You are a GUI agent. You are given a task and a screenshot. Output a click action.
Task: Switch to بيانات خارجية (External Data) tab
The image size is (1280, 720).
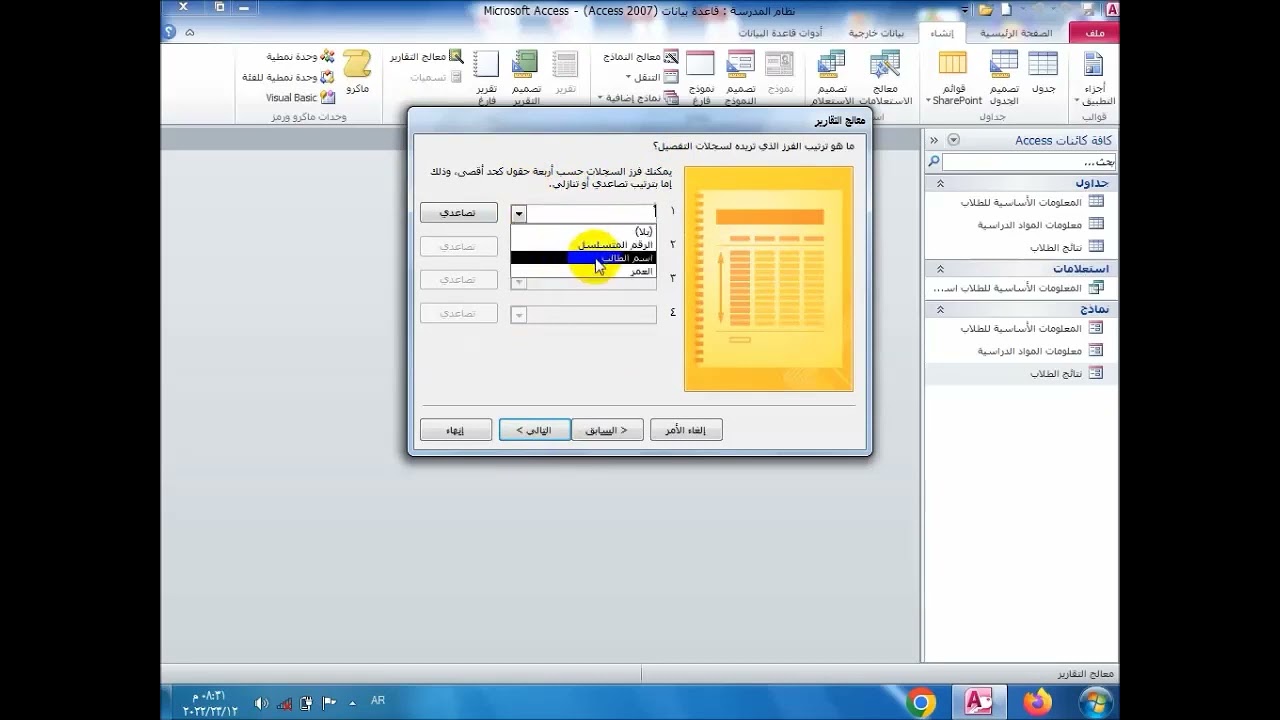(876, 33)
